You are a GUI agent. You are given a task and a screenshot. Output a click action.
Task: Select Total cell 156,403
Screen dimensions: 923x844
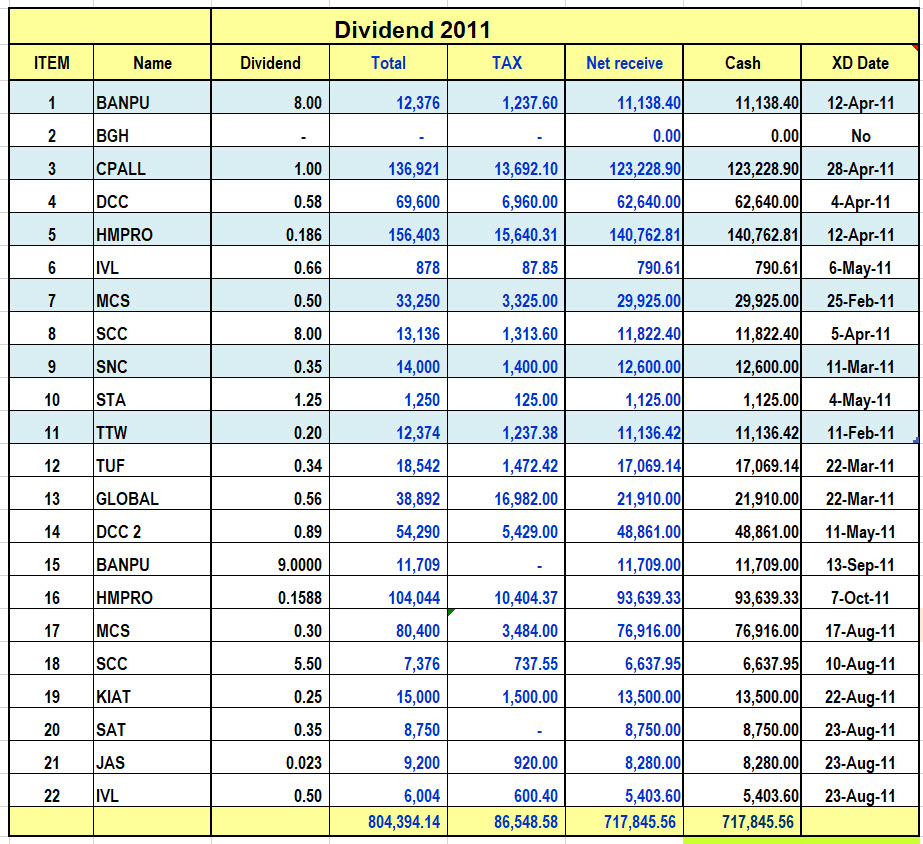click(x=389, y=230)
